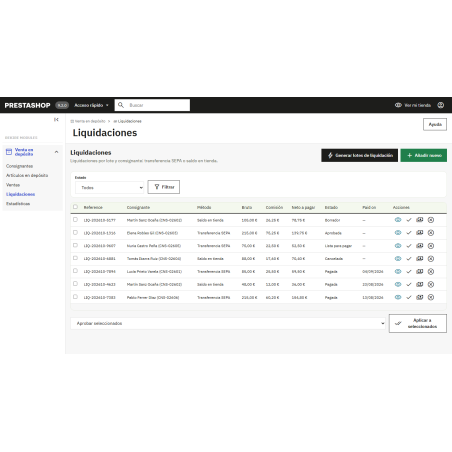Click the Filtrar button

(x=164, y=187)
